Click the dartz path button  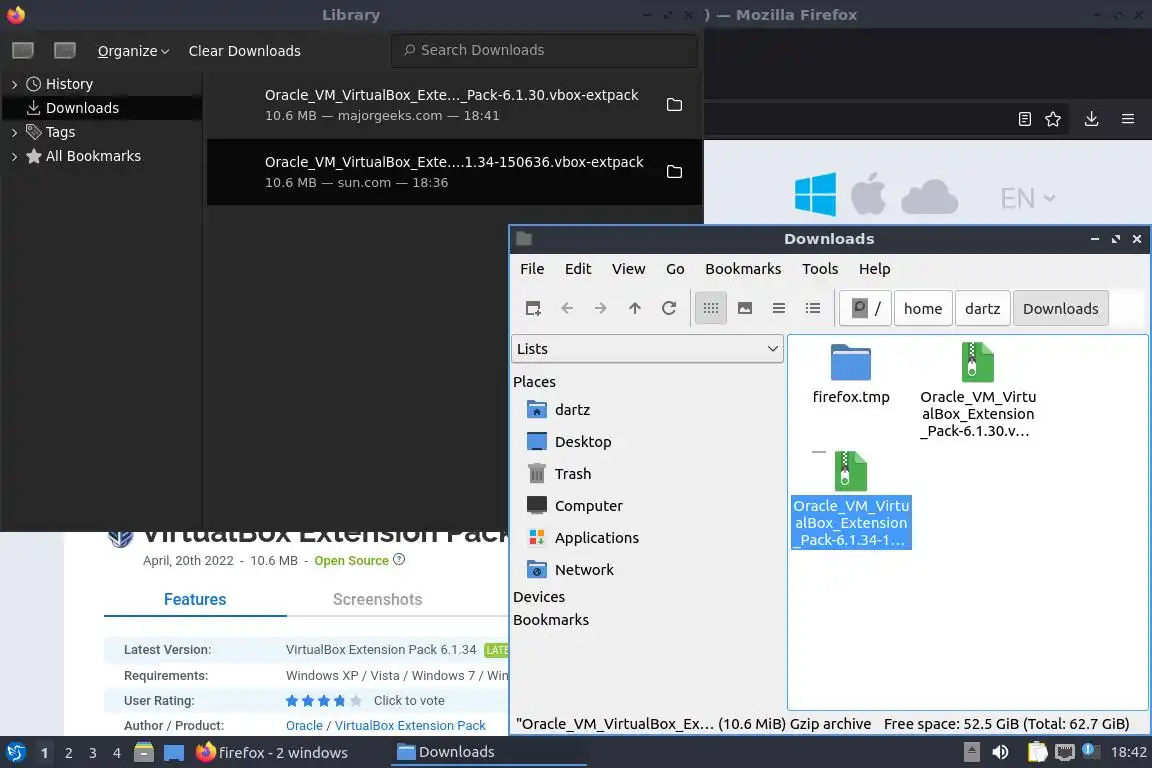(982, 309)
